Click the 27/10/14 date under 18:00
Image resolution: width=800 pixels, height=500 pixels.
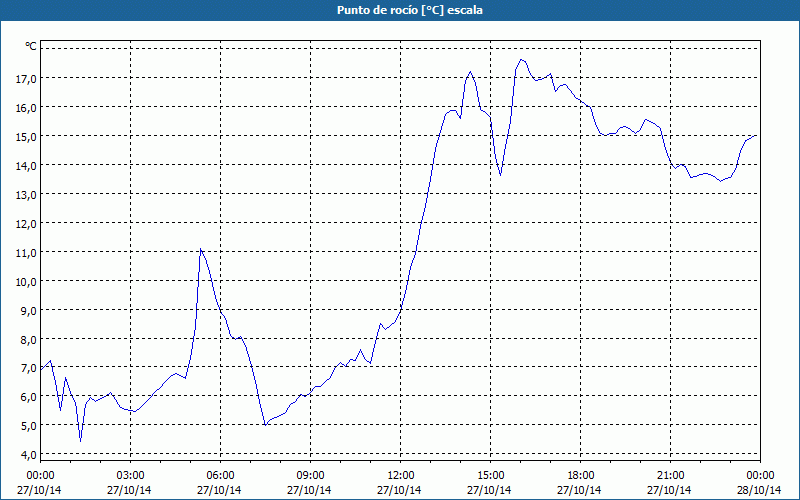click(580, 490)
